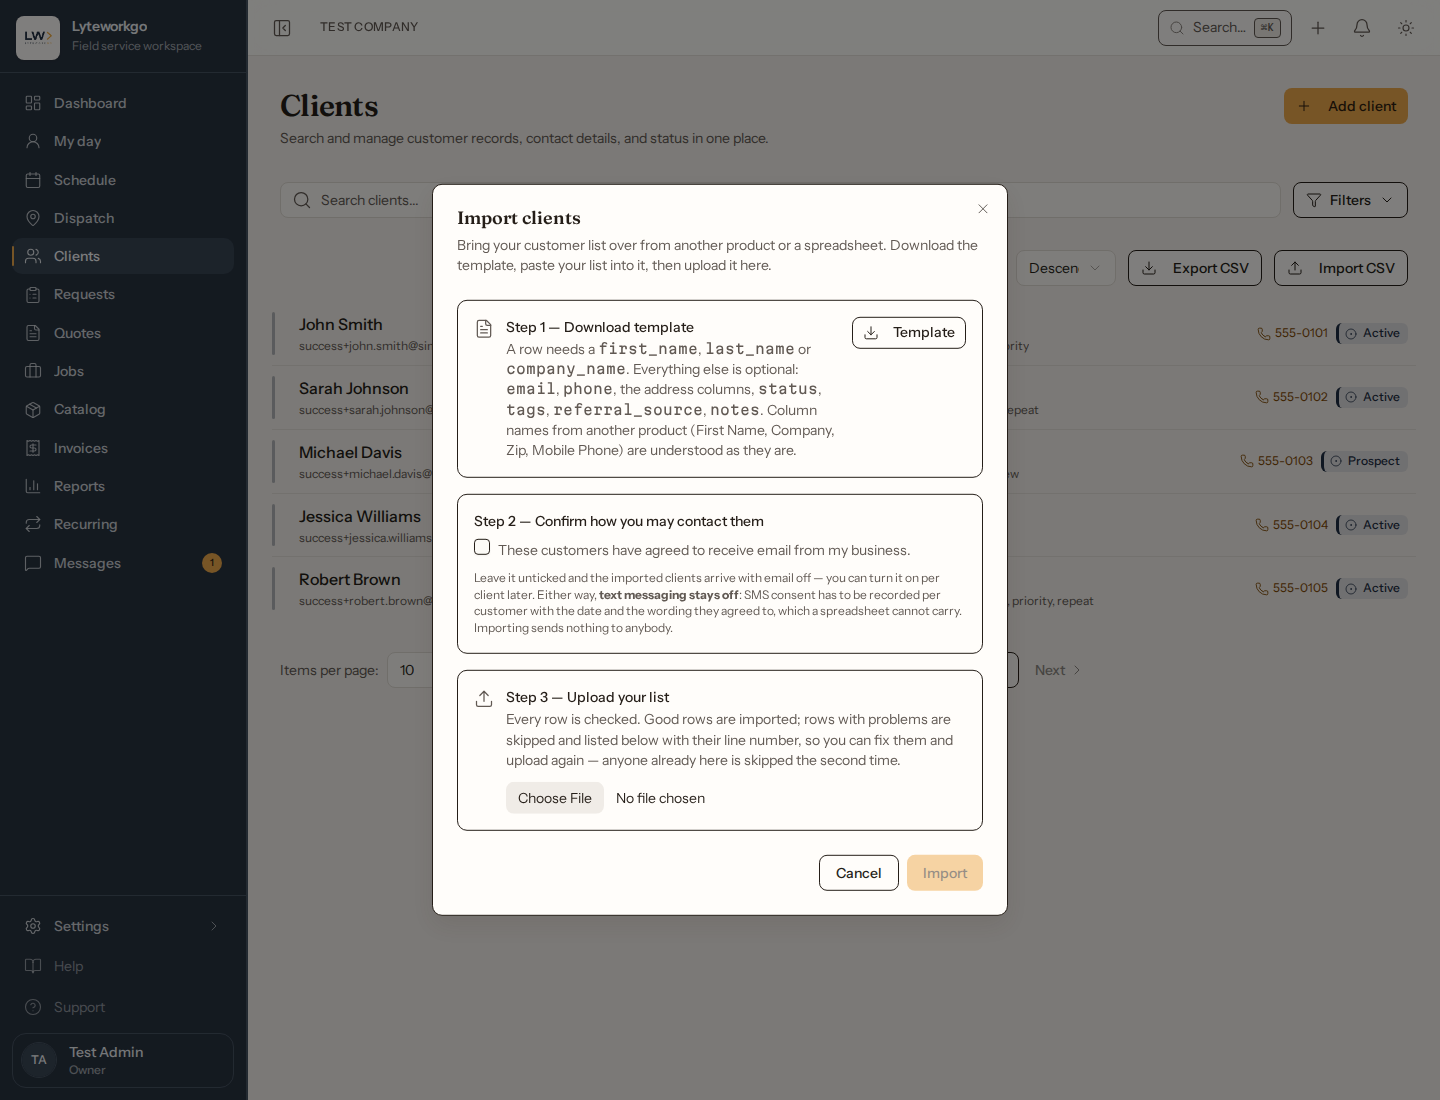1440x1100 pixels.
Task: Click the Dashboard grid icon
Action: (33, 103)
